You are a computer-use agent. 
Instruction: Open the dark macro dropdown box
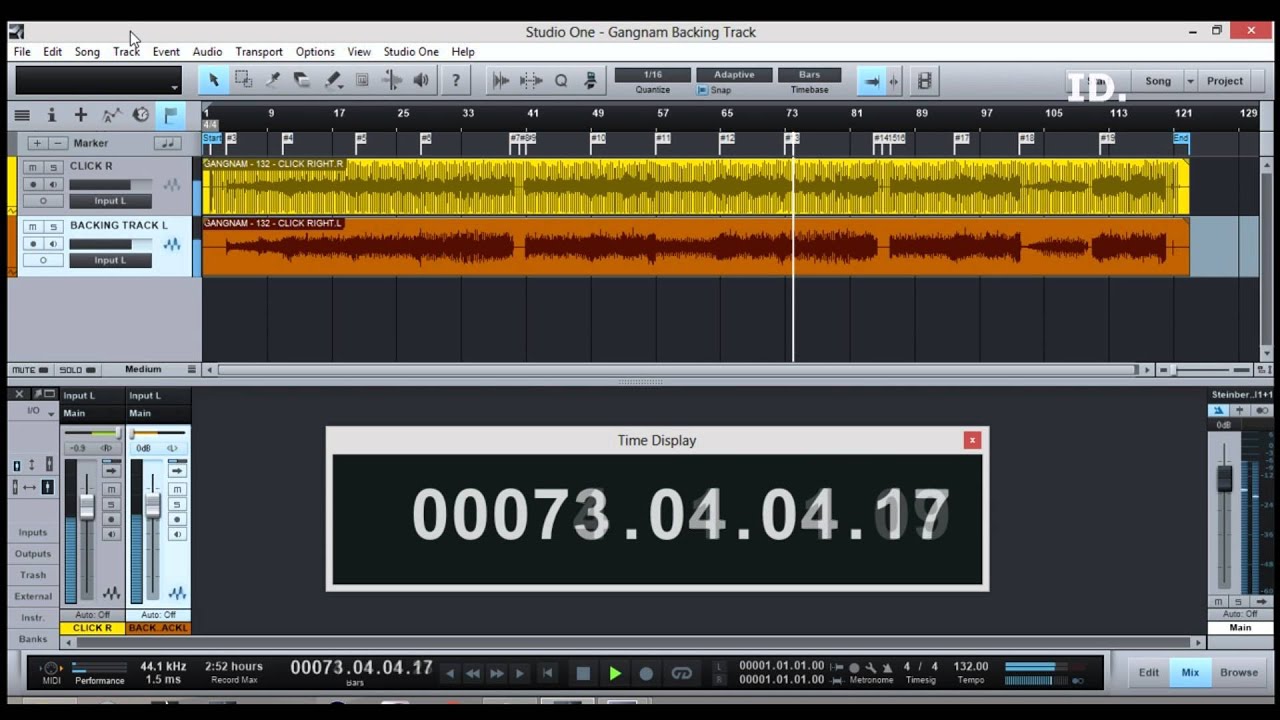[98, 81]
